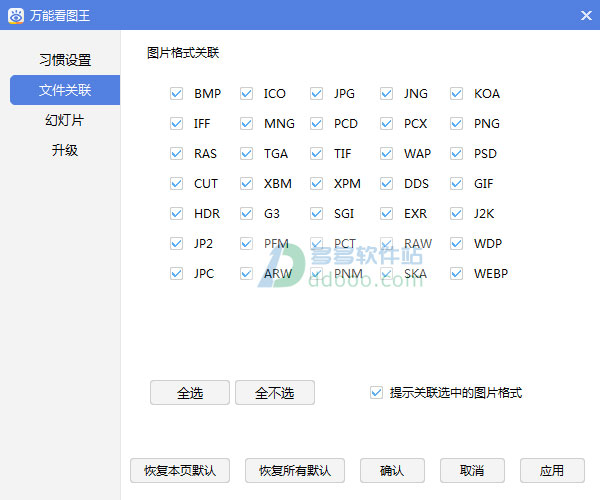Image resolution: width=600 pixels, height=500 pixels.
Task: Toggle the HDR checkbox
Action: click(x=176, y=213)
